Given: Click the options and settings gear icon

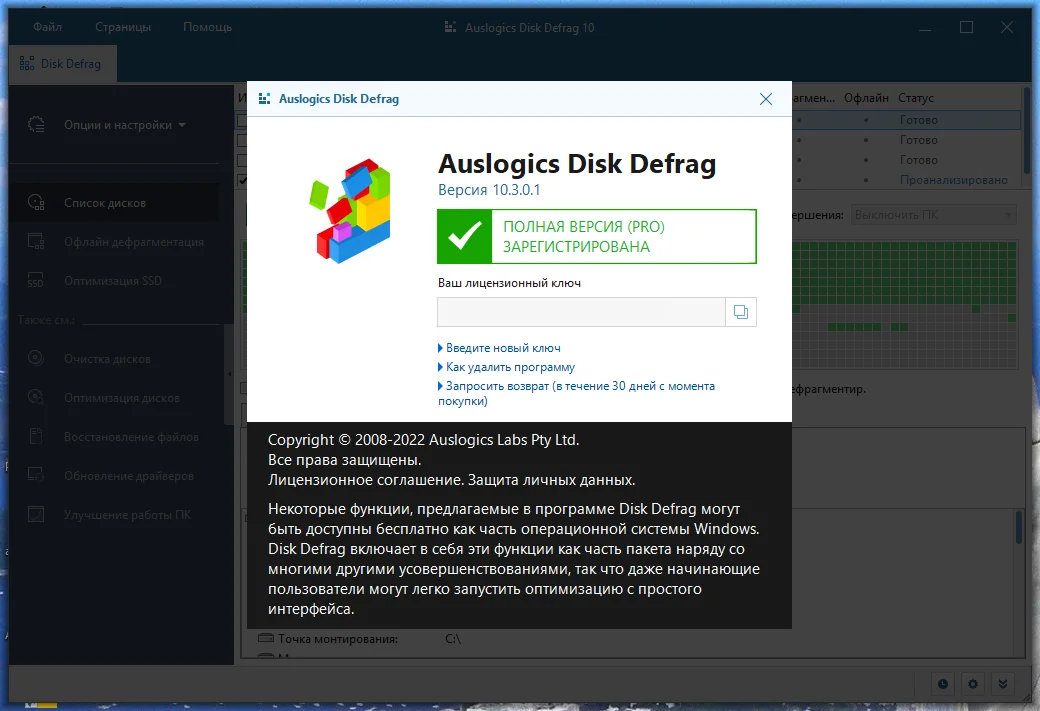Looking at the screenshot, I should click(x=36, y=124).
